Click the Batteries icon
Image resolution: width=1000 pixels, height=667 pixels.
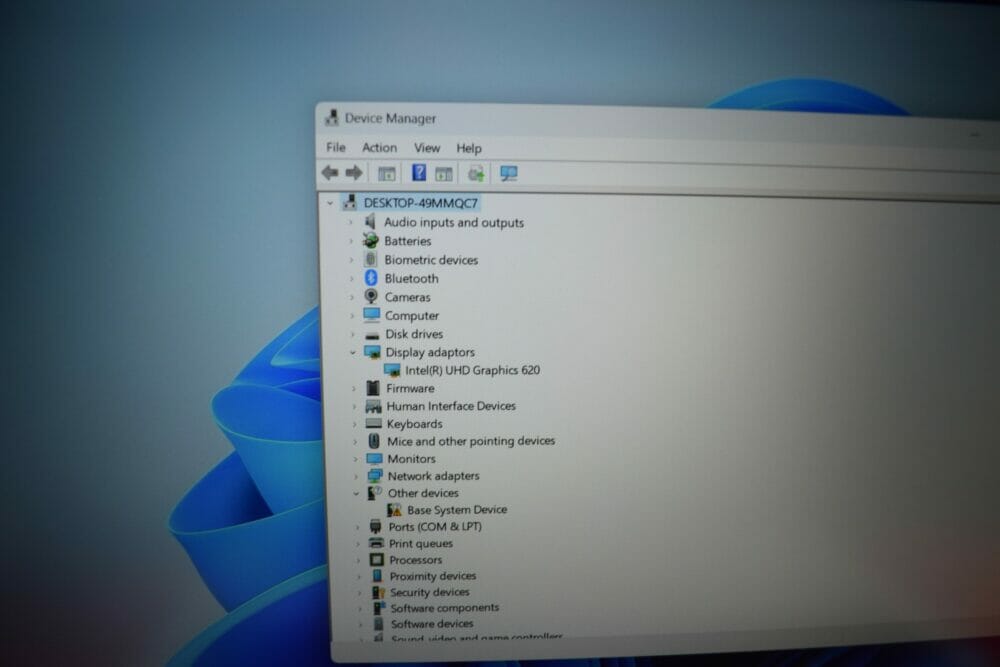371,240
